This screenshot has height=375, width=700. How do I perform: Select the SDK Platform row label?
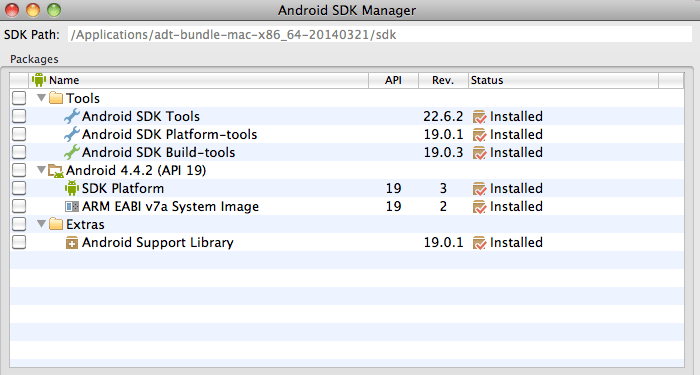123,188
